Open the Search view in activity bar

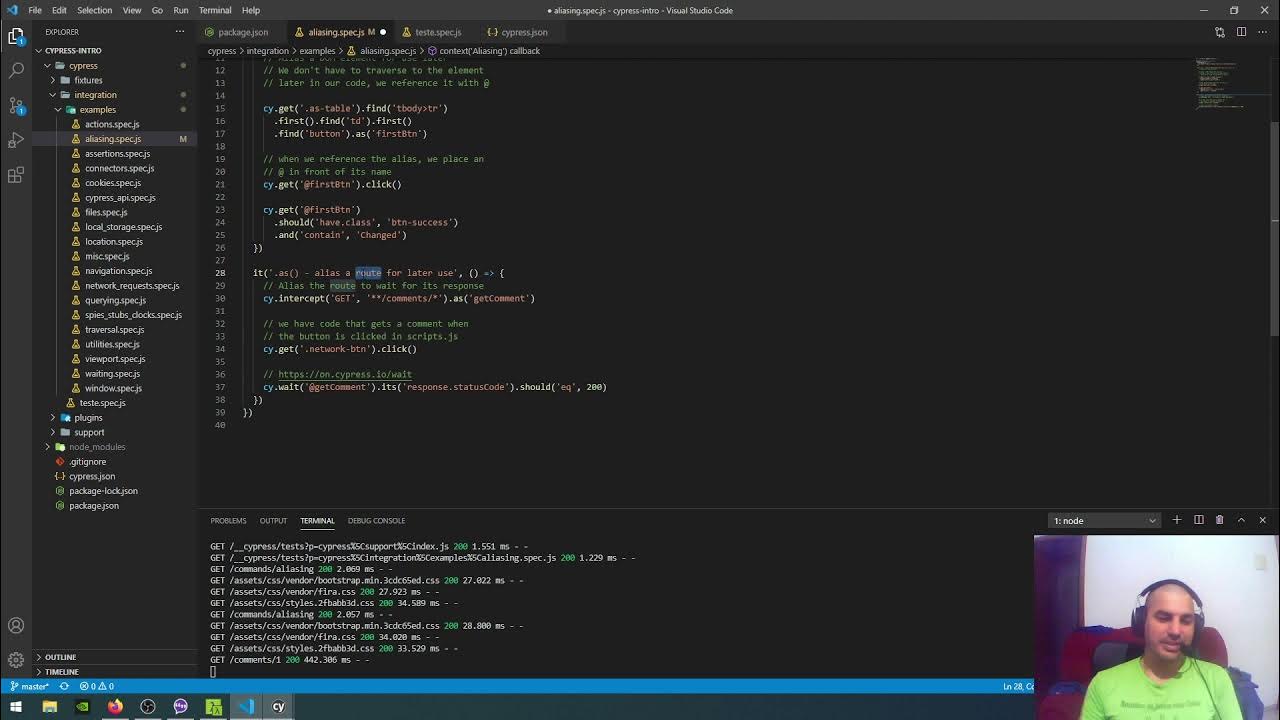(16, 71)
